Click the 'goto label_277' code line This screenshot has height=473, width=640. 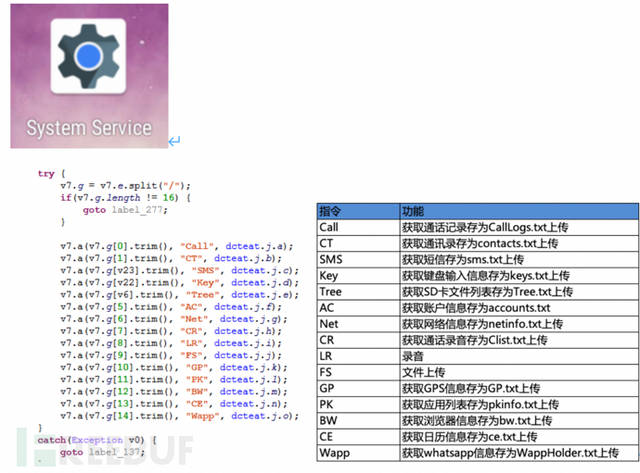(x=125, y=210)
